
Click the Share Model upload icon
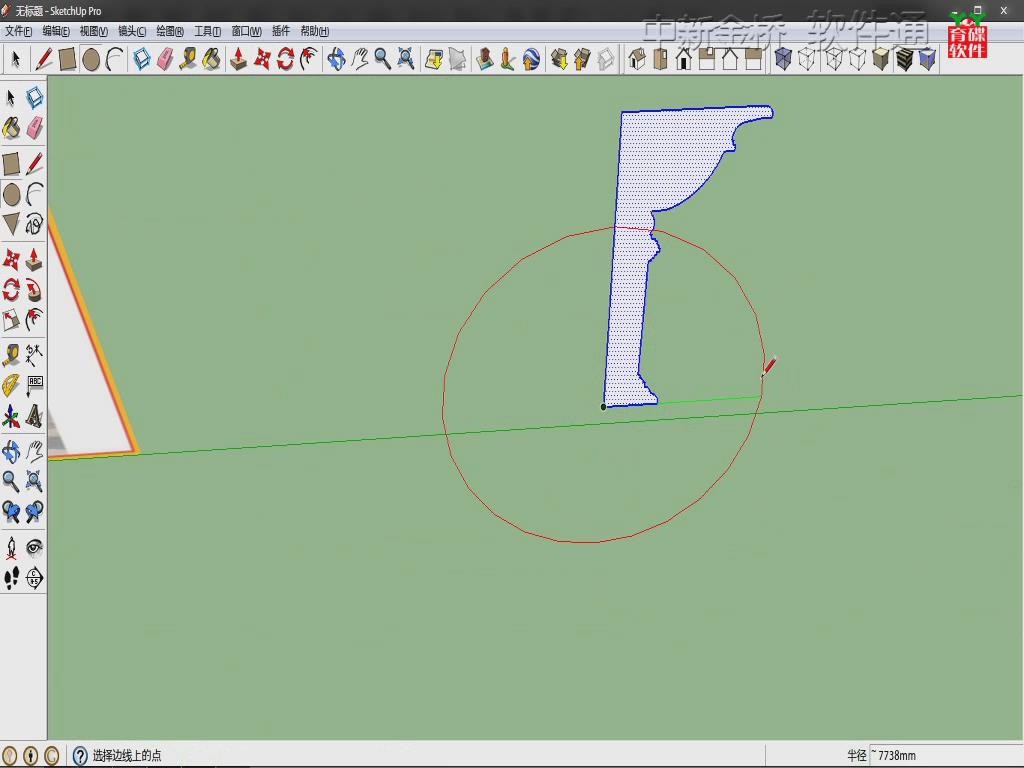pyautogui.click(x=583, y=59)
